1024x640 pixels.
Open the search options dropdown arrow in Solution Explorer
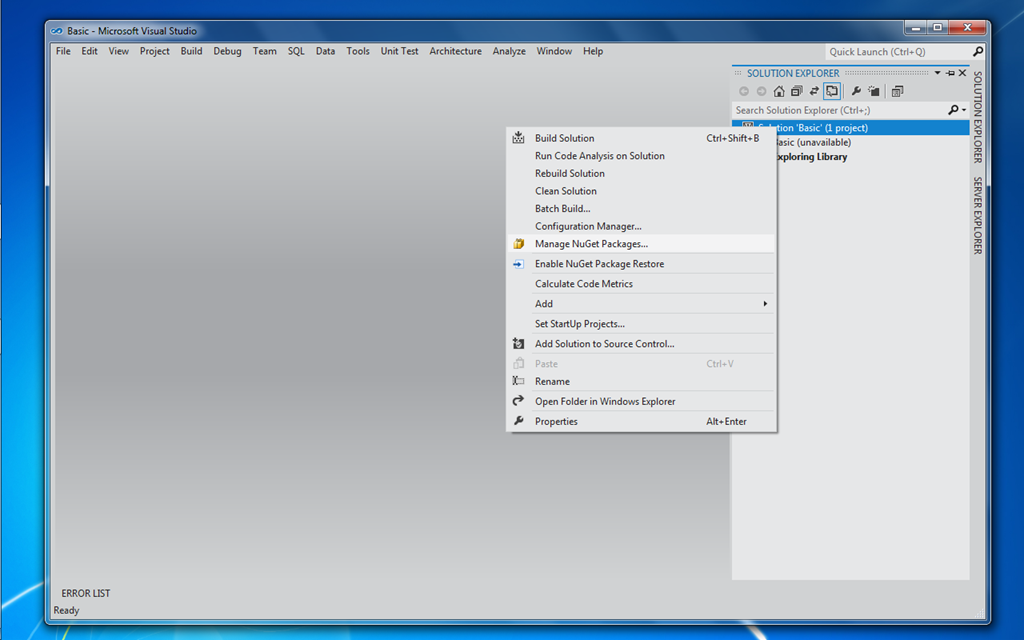964,110
